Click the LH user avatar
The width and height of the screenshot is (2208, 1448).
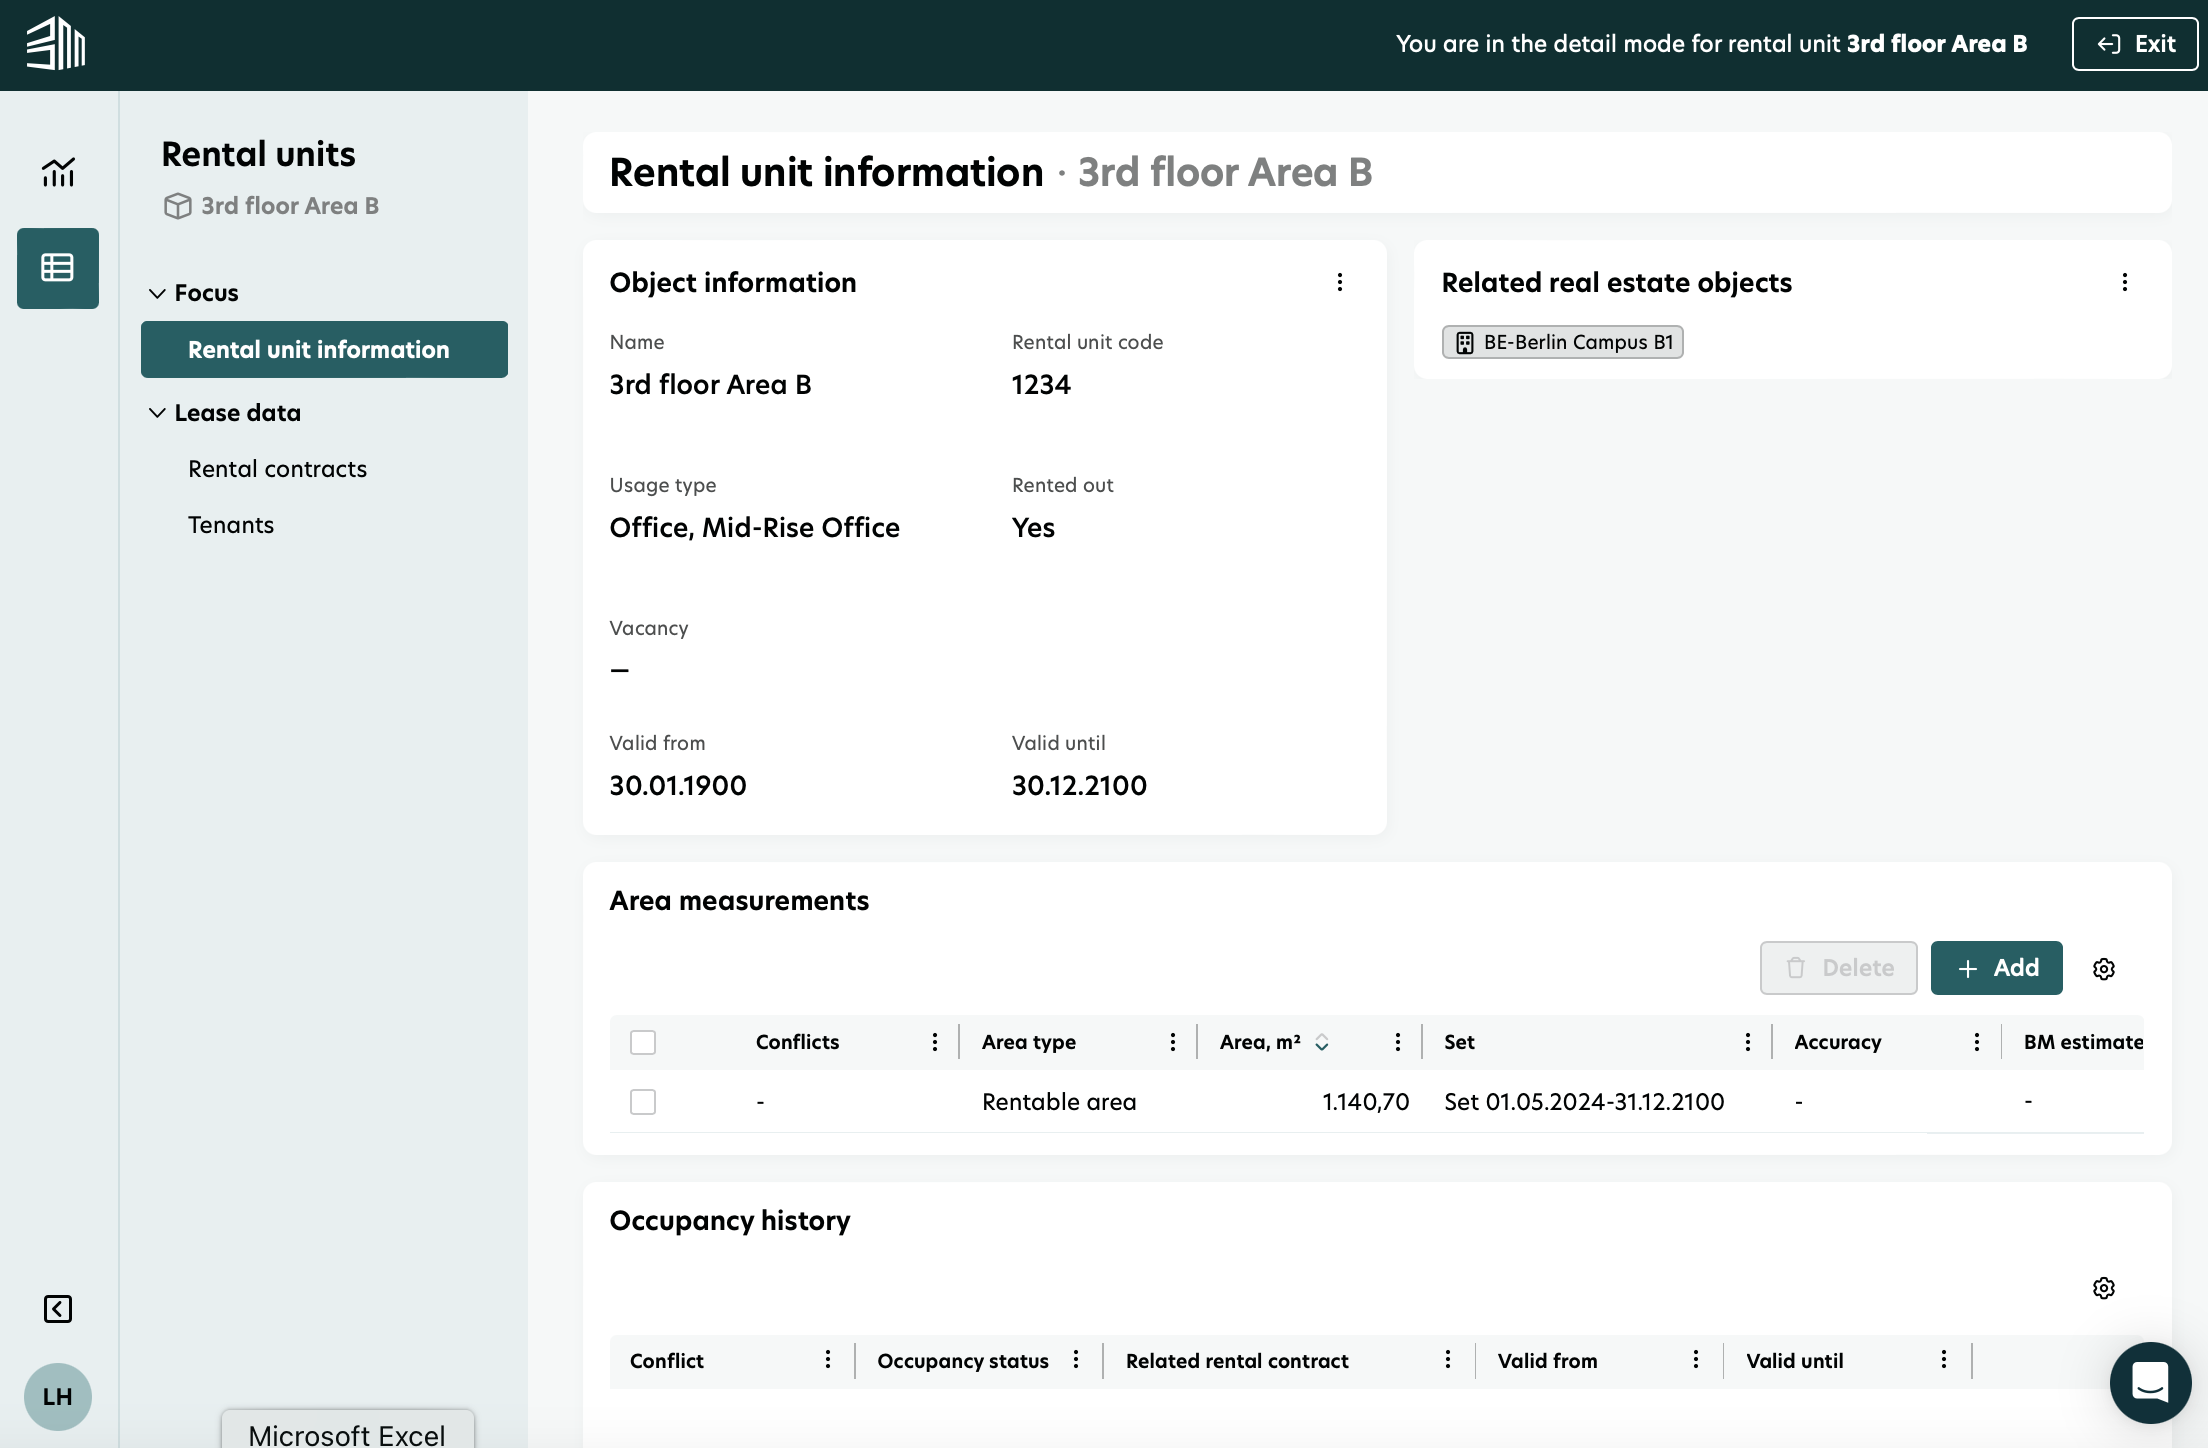tap(58, 1396)
